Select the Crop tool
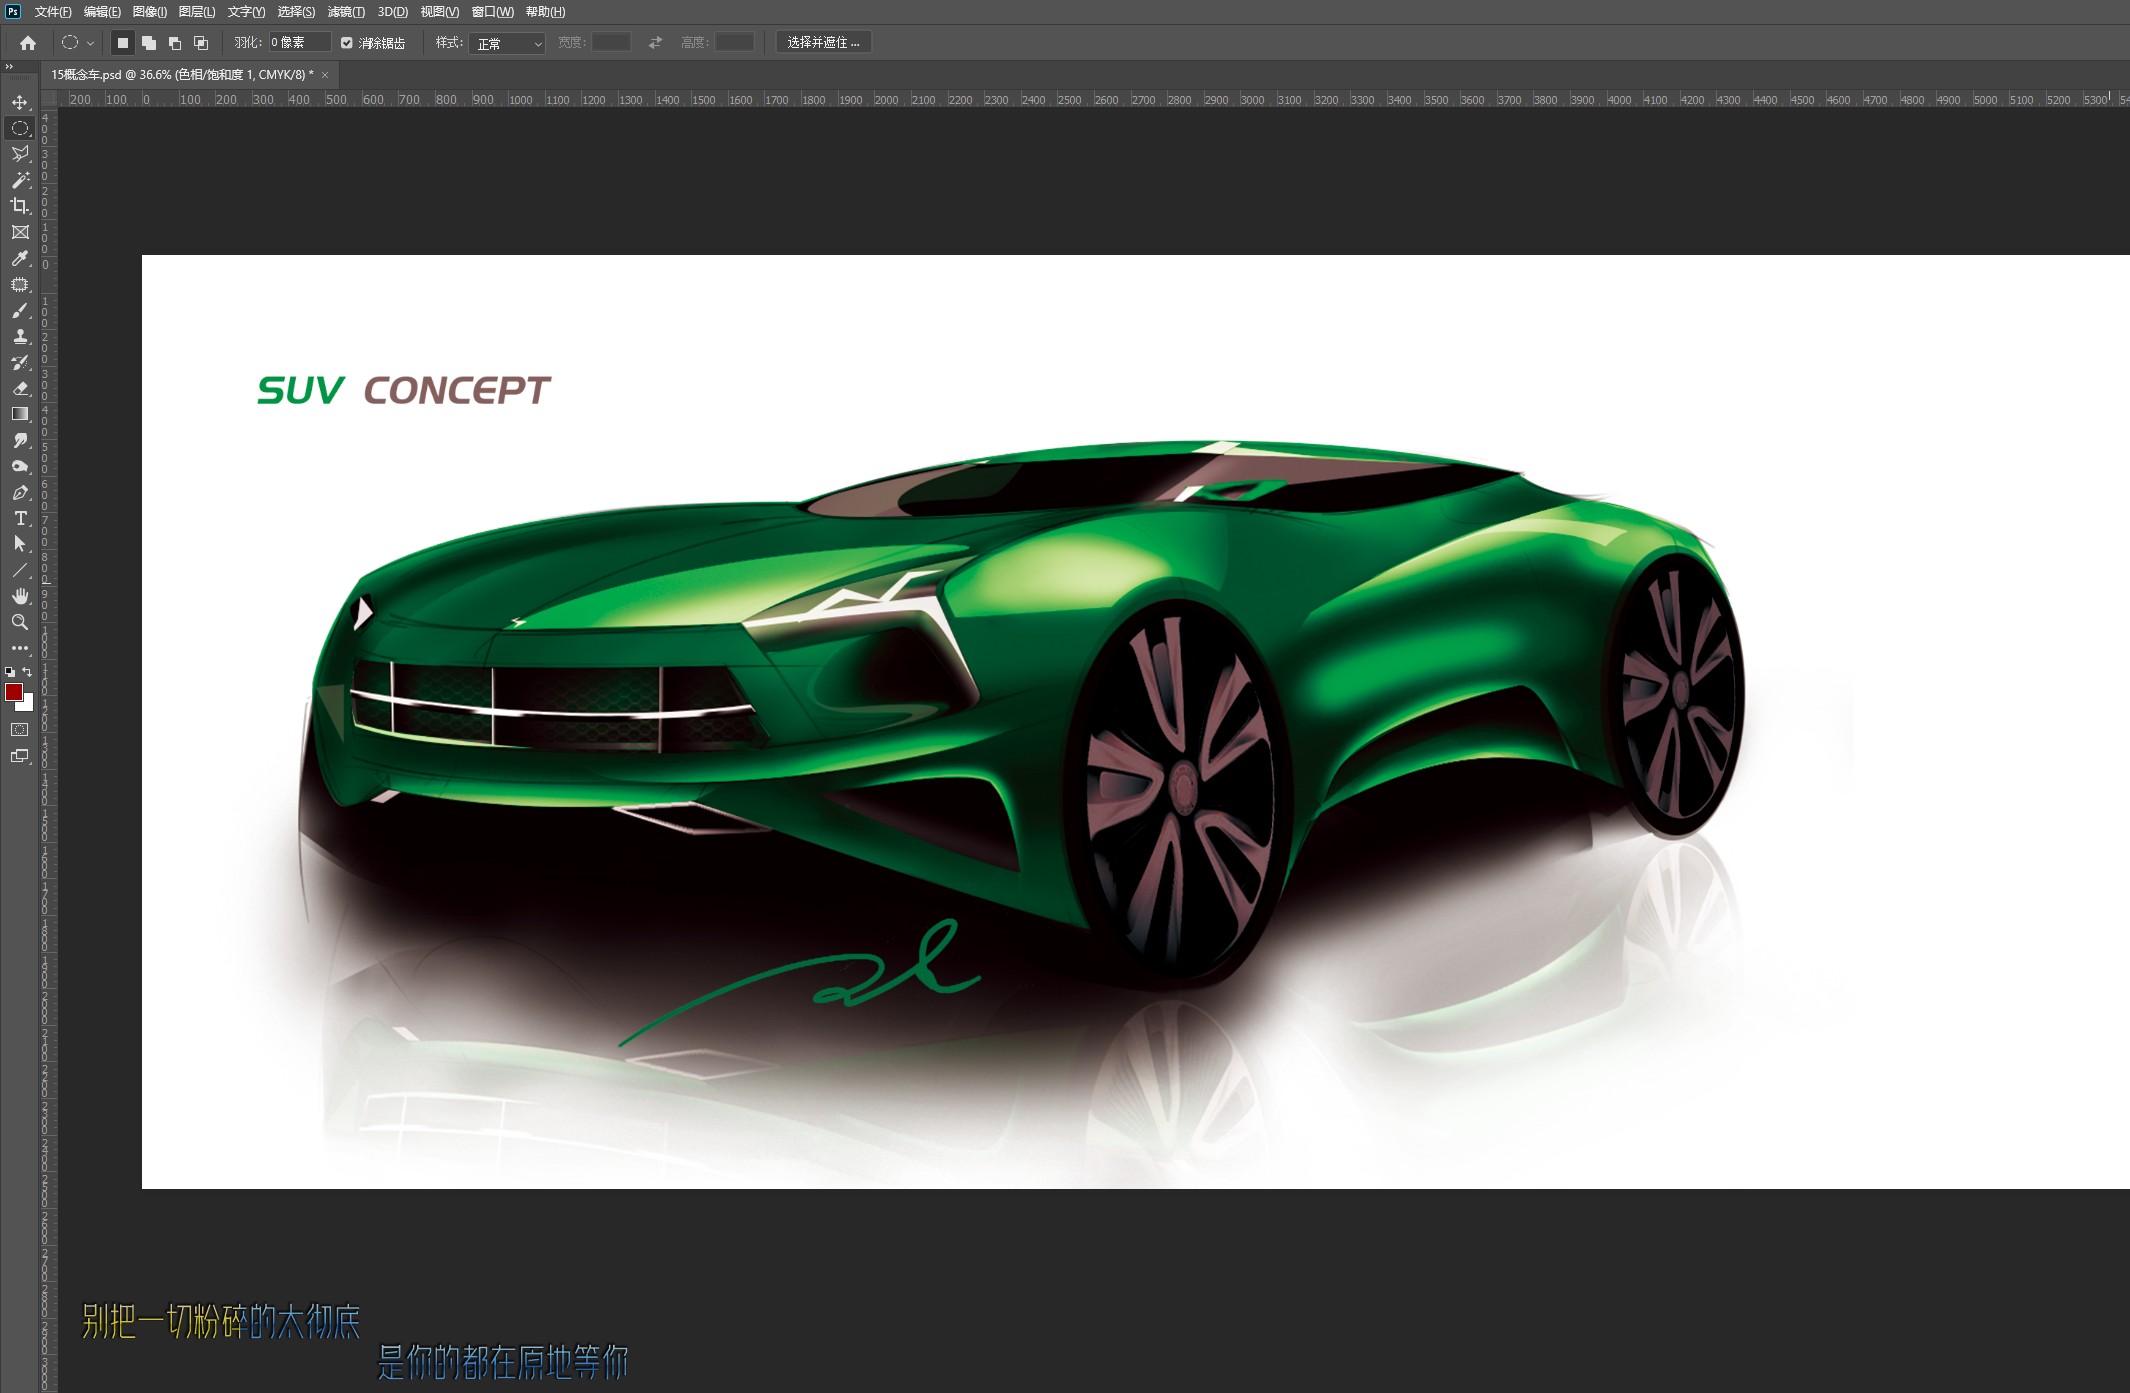This screenshot has width=2130, height=1393. pos(21,207)
